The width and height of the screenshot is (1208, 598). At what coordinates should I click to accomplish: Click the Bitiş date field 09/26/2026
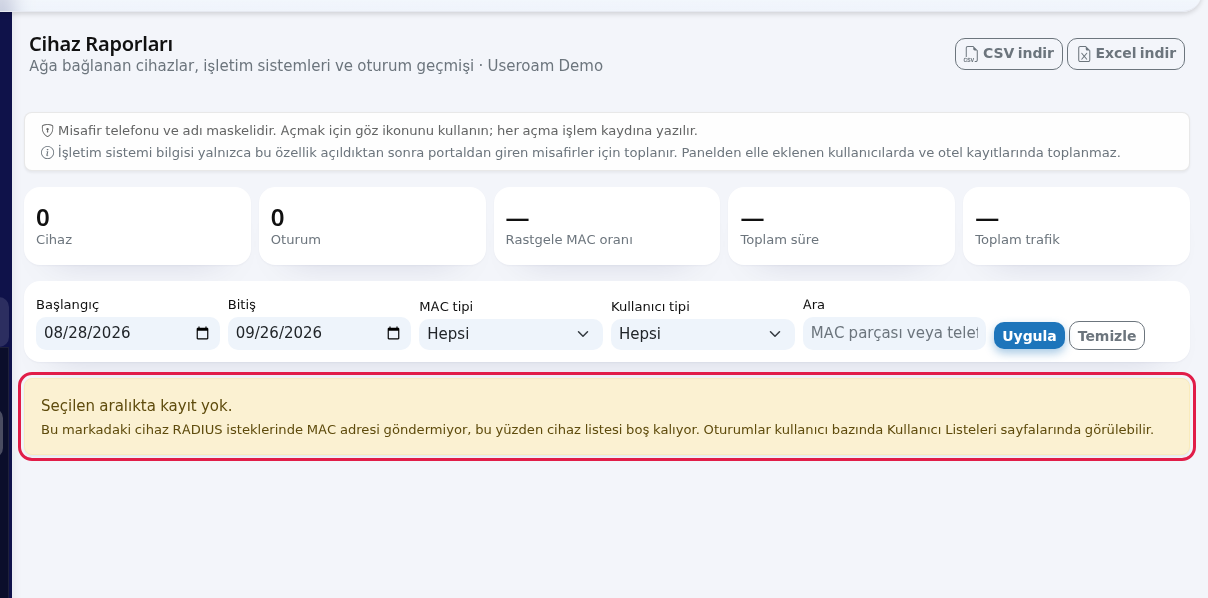[x=319, y=334]
